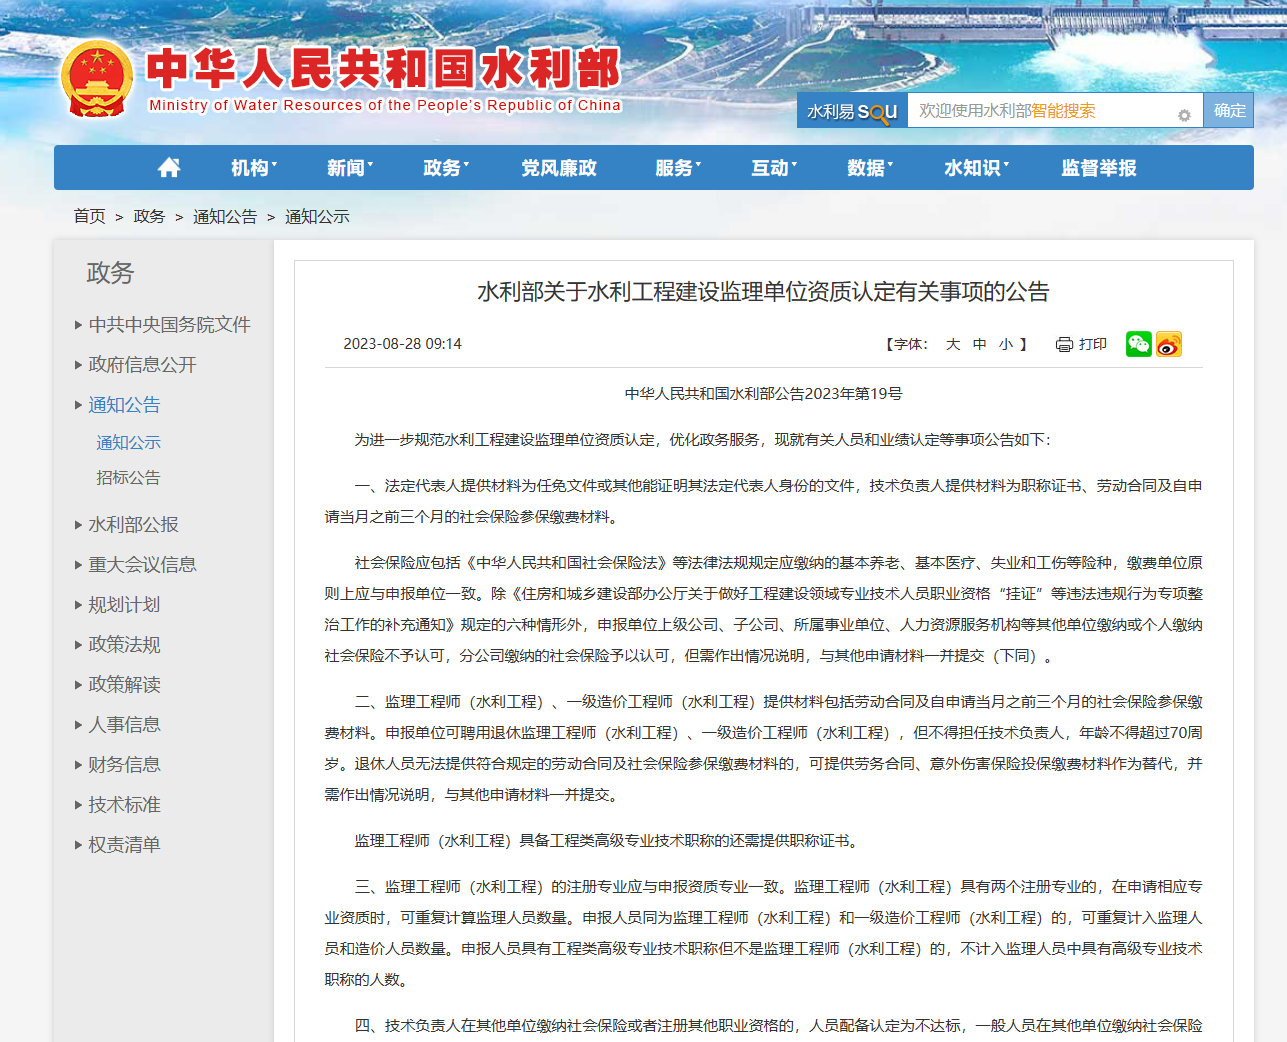This screenshot has width=1287, height=1042.
Task: Set font size to medium (中)
Action: click(x=980, y=344)
